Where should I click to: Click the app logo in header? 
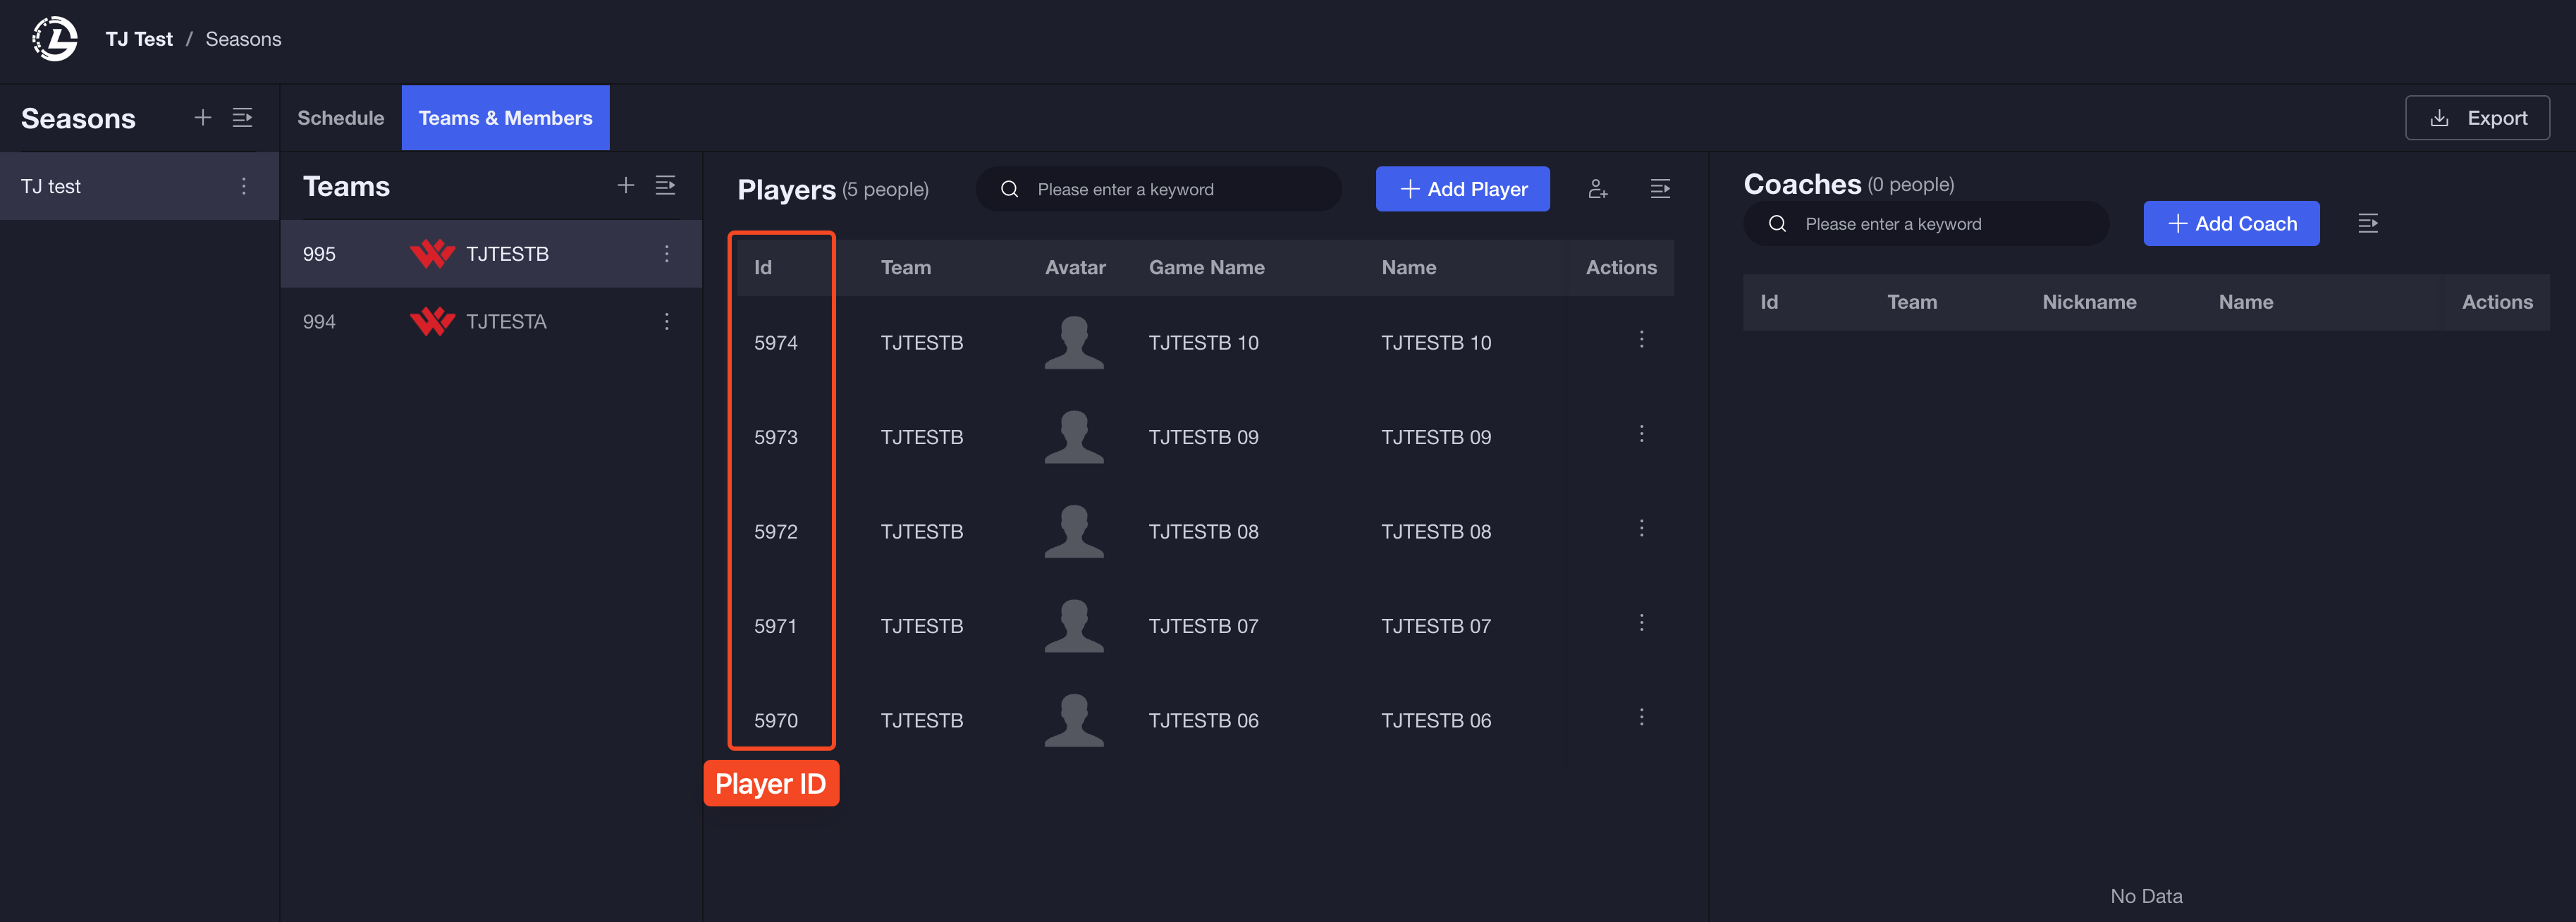[55, 39]
